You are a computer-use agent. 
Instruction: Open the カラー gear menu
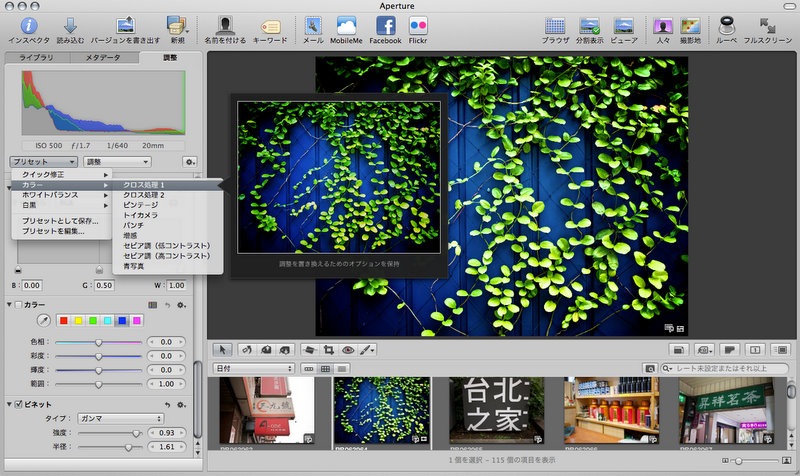(x=181, y=305)
